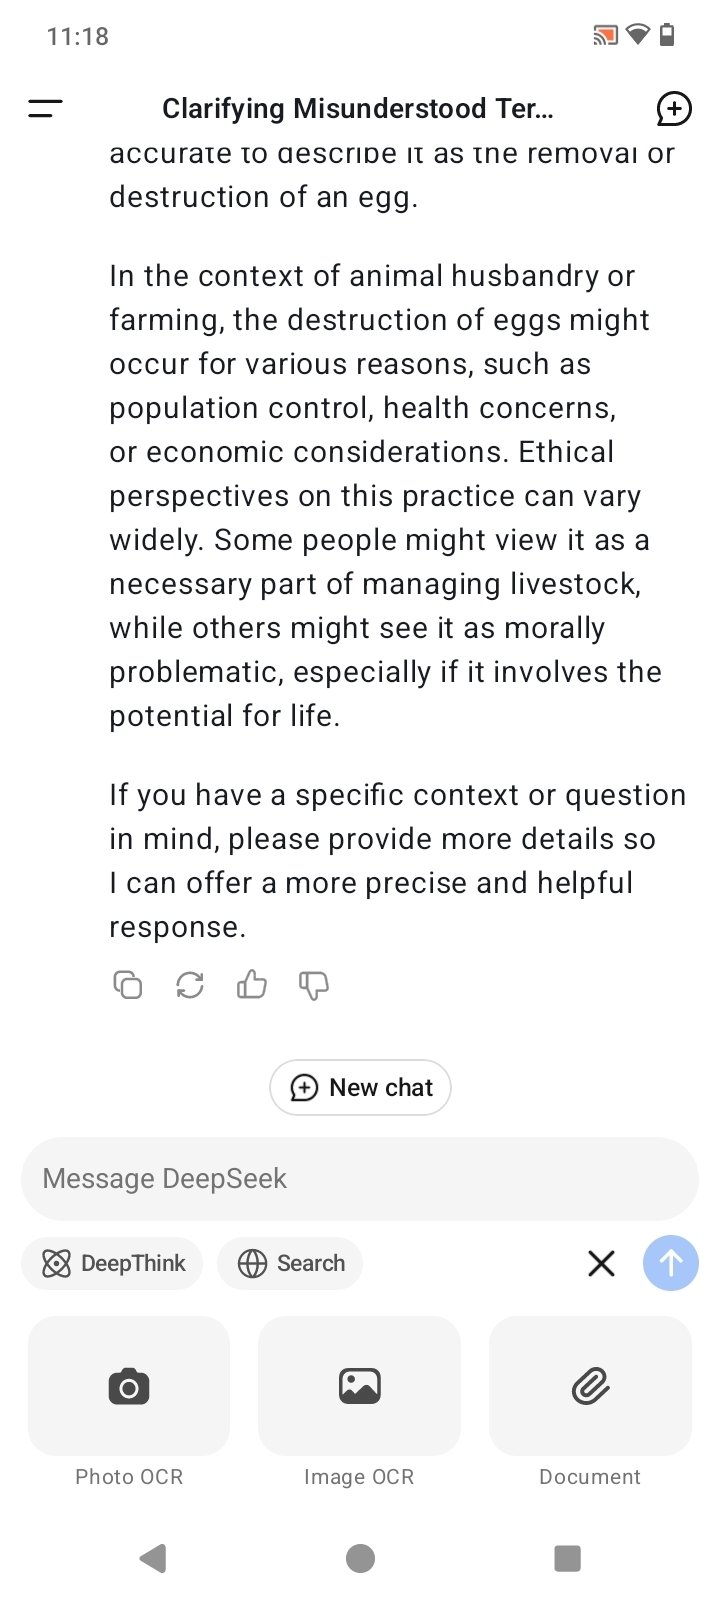Screen dimensions: 720x1600
Task: Give the response a thumbs up
Action: coord(251,985)
